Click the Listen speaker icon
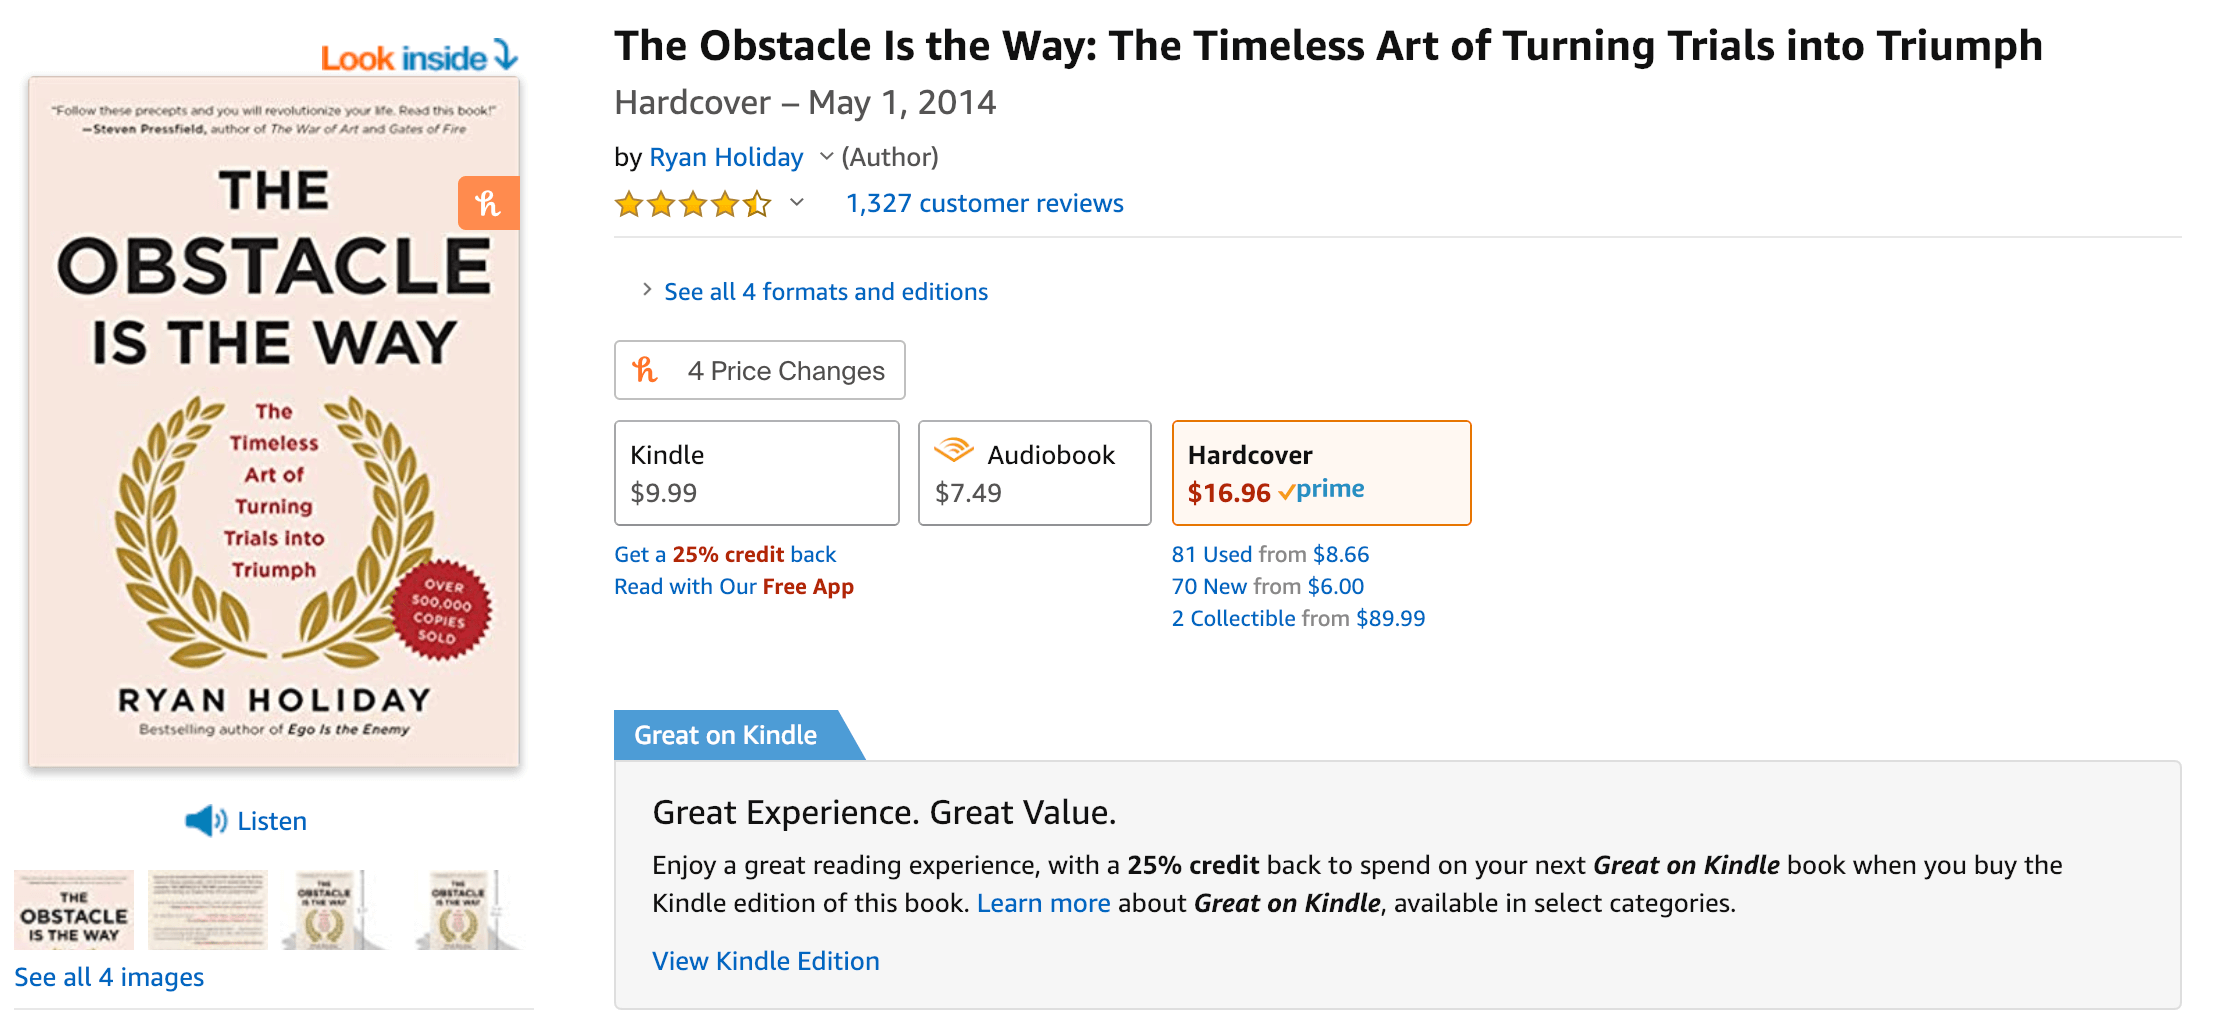Viewport: 2218px width, 1032px height. [206, 821]
